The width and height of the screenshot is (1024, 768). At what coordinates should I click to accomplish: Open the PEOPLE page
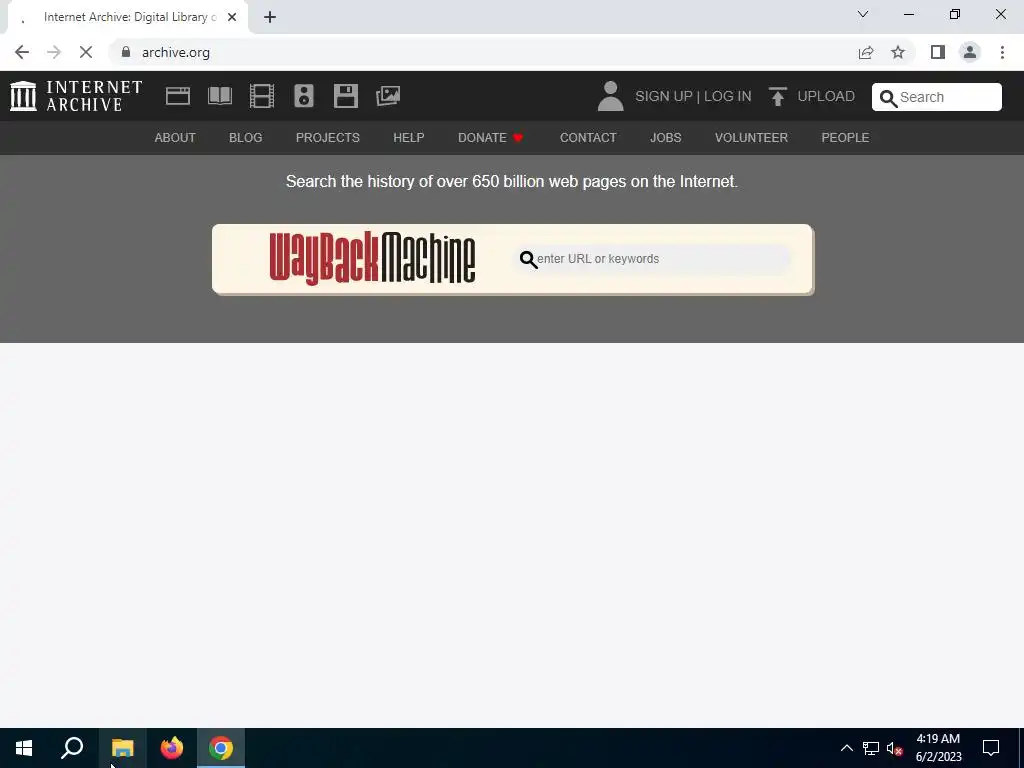coord(845,138)
